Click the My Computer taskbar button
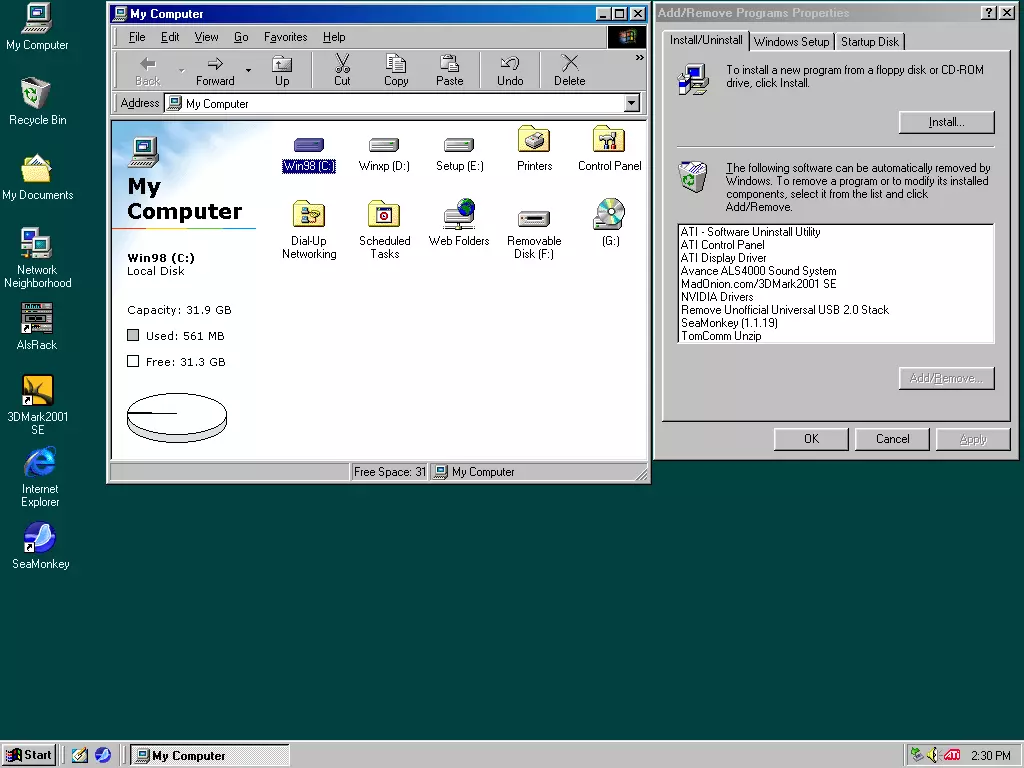Viewport: 1024px width, 768px height. 210,755
